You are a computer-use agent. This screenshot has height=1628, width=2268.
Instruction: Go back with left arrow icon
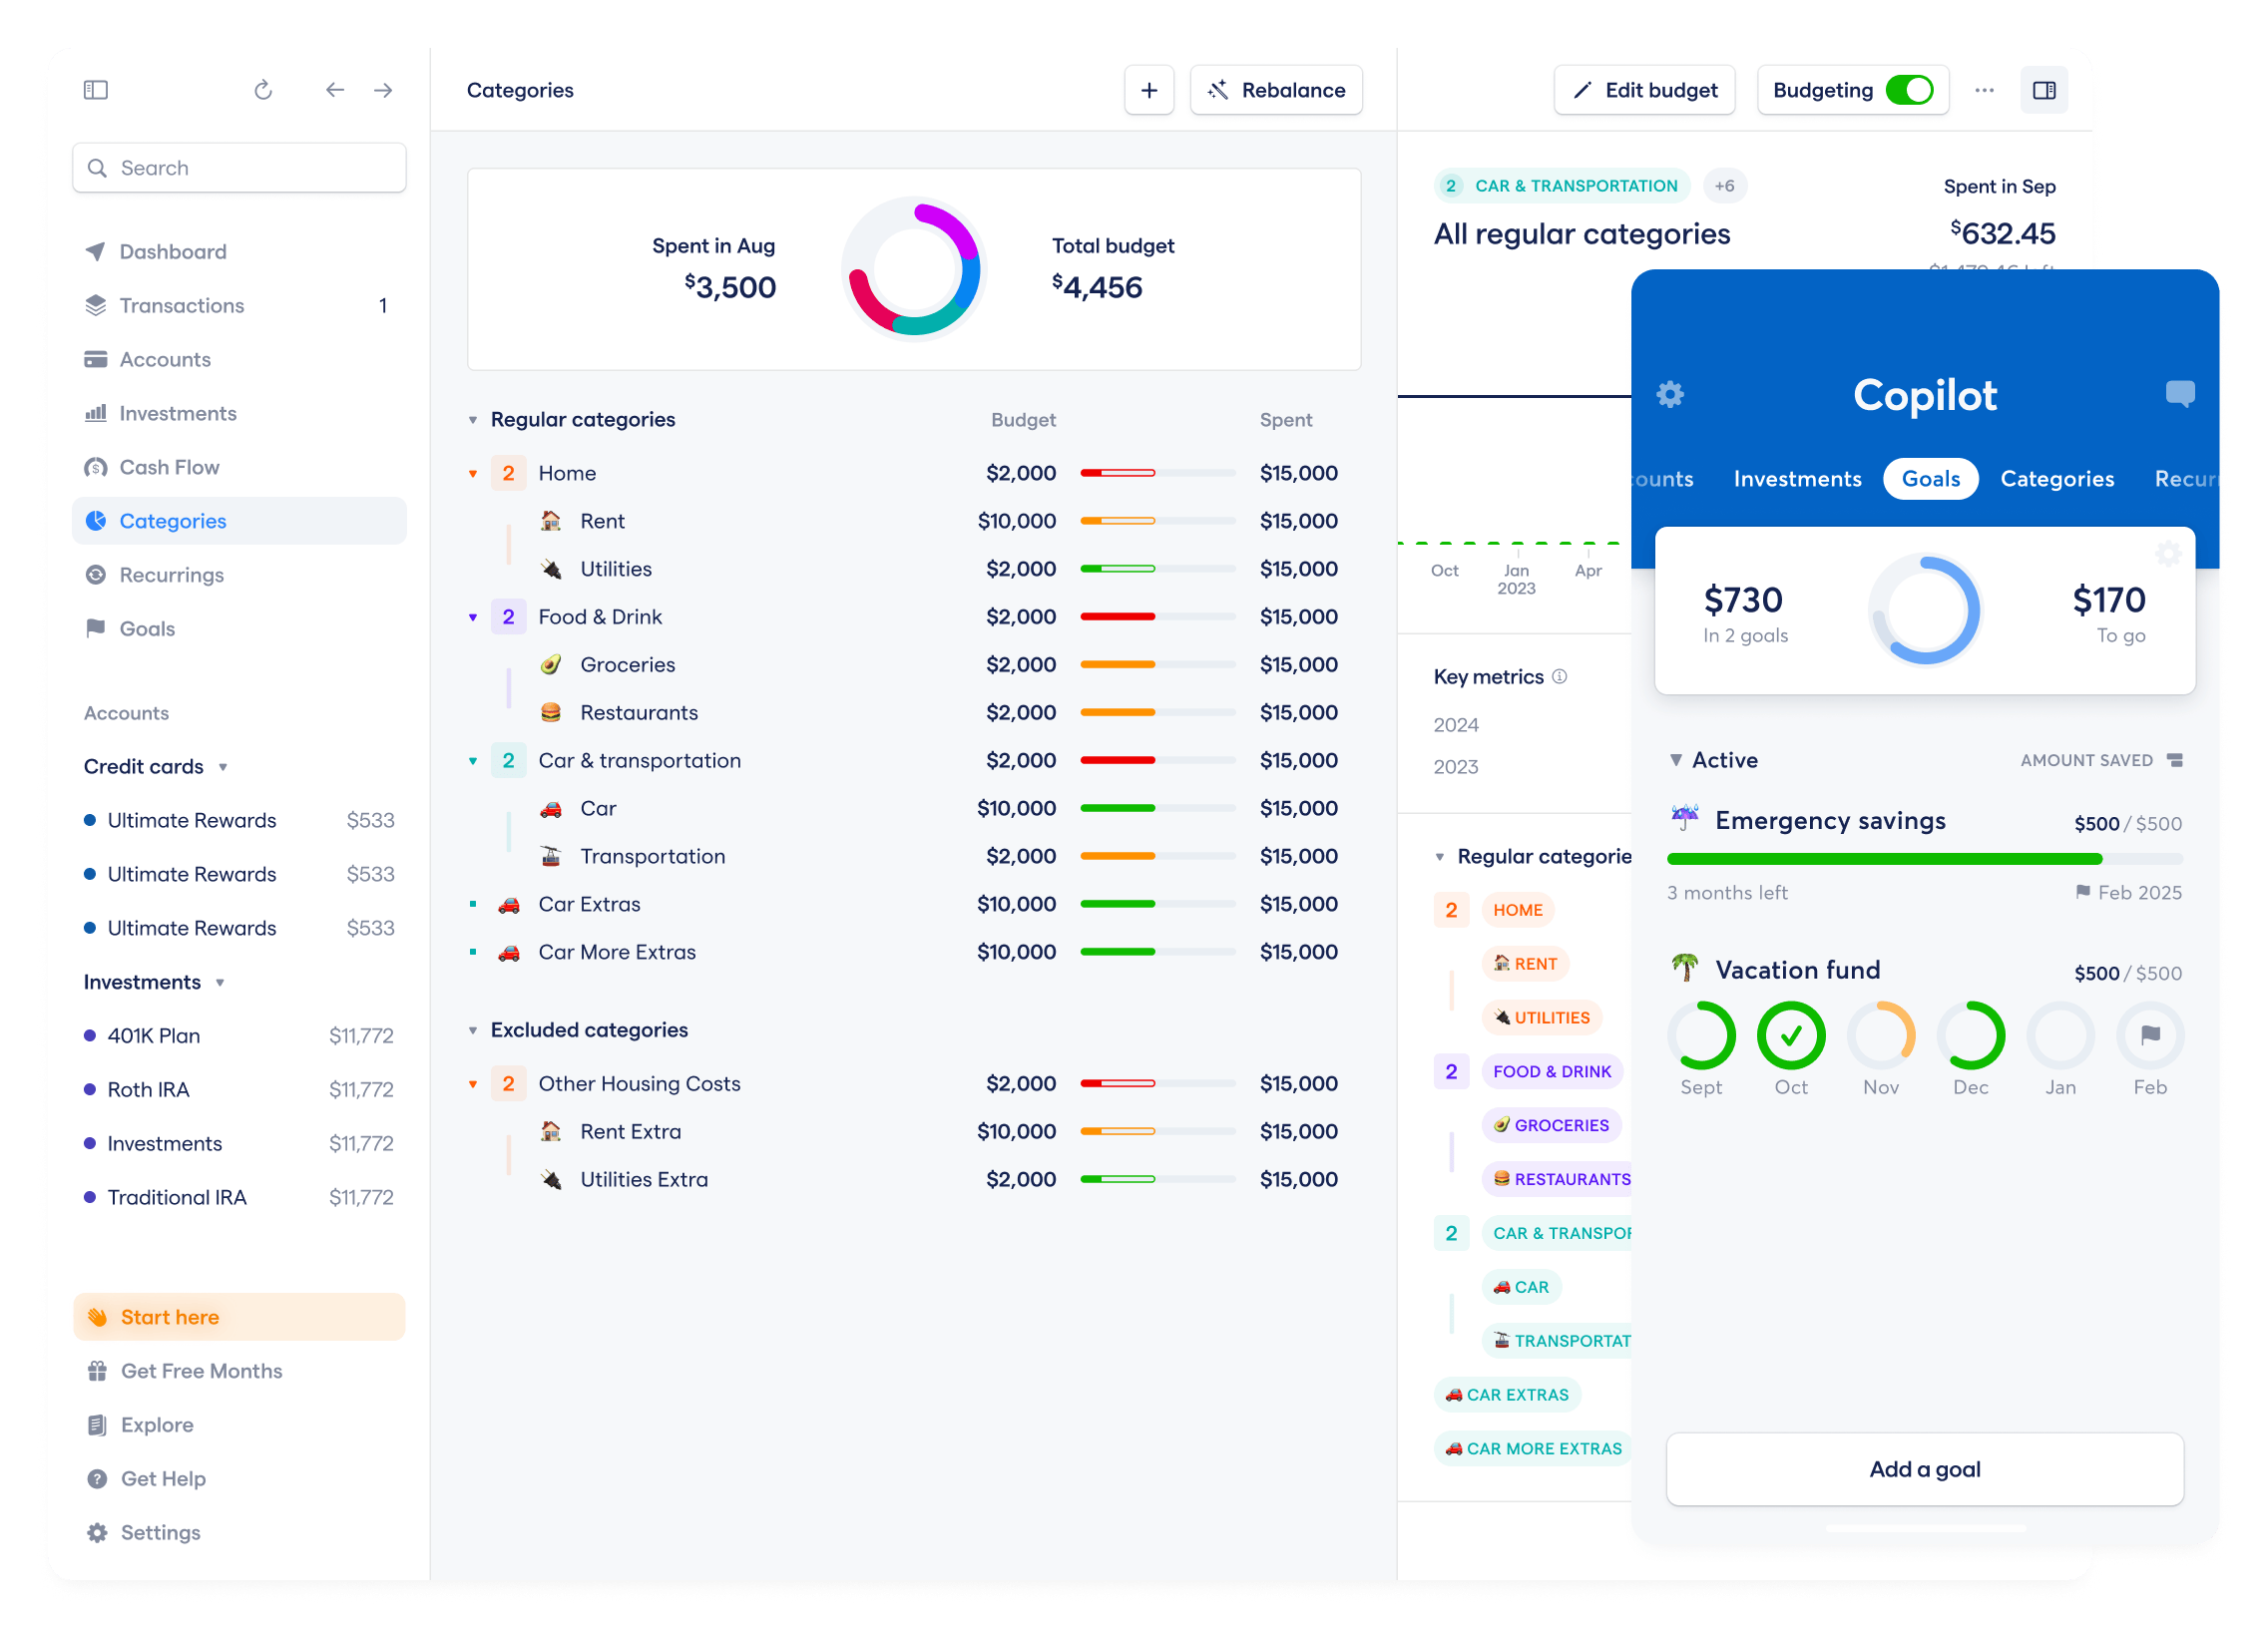tap(335, 90)
